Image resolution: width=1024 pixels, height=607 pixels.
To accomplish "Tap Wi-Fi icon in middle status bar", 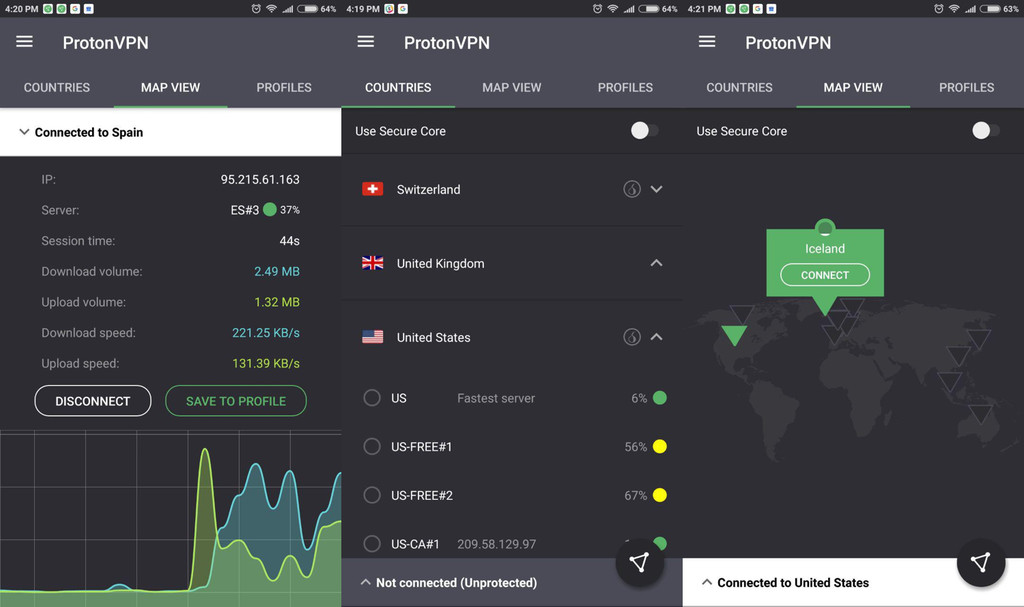I will pos(613,8).
